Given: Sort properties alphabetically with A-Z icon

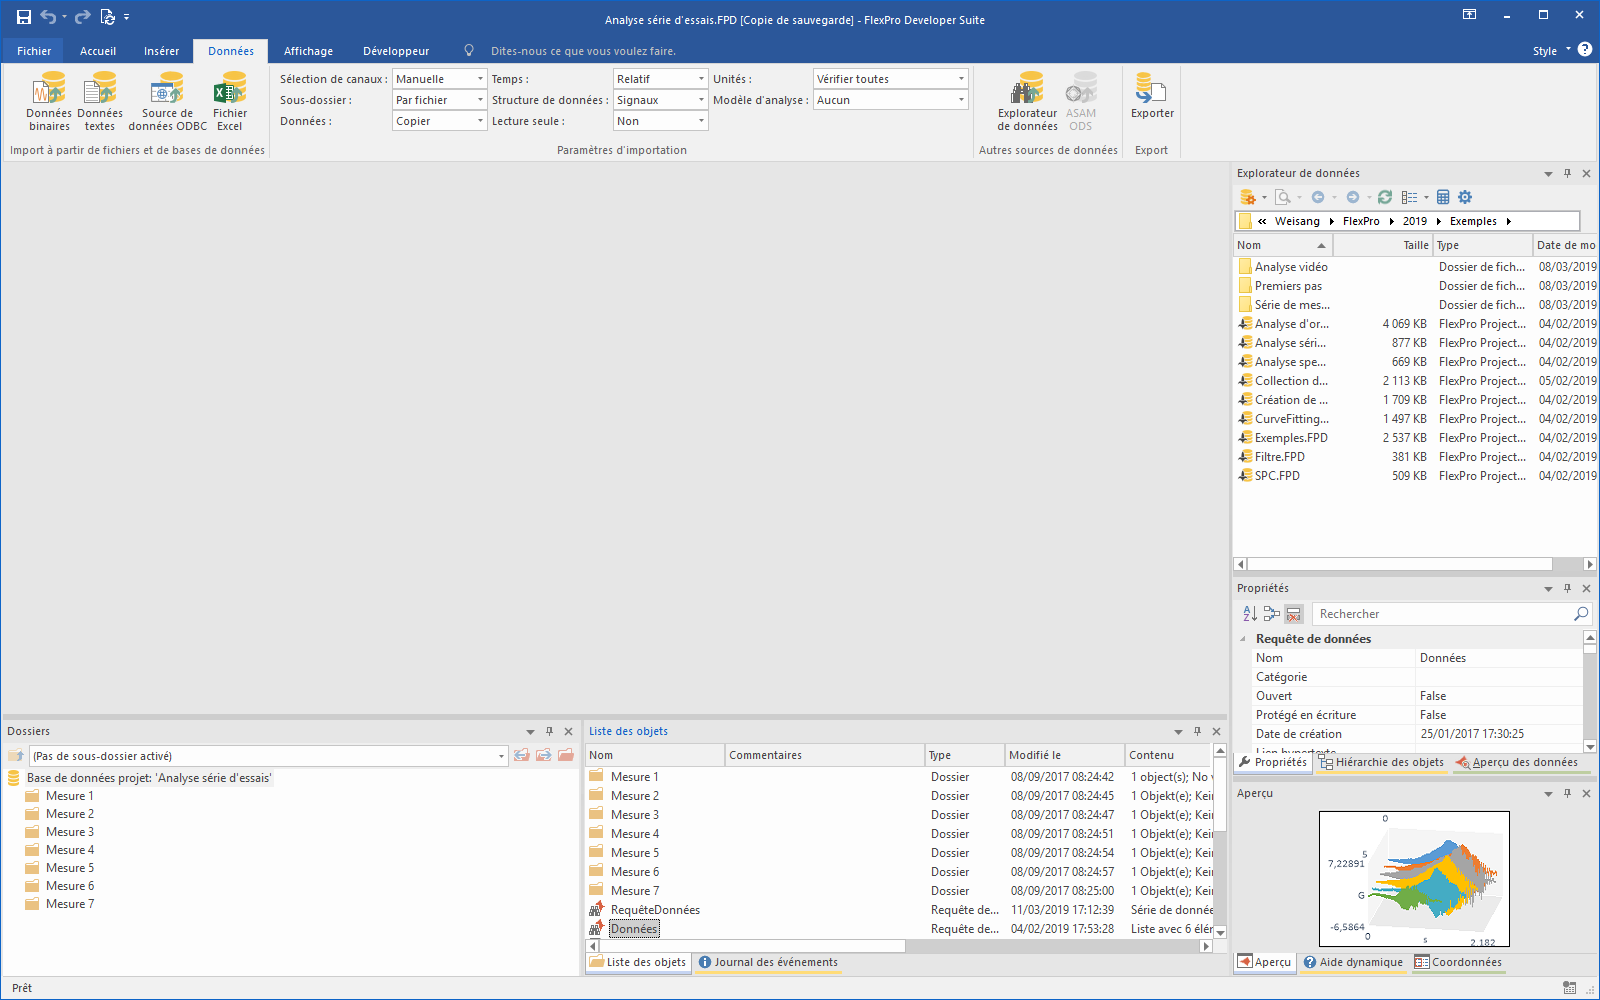Looking at the screenshot, I should [1250, 614].
